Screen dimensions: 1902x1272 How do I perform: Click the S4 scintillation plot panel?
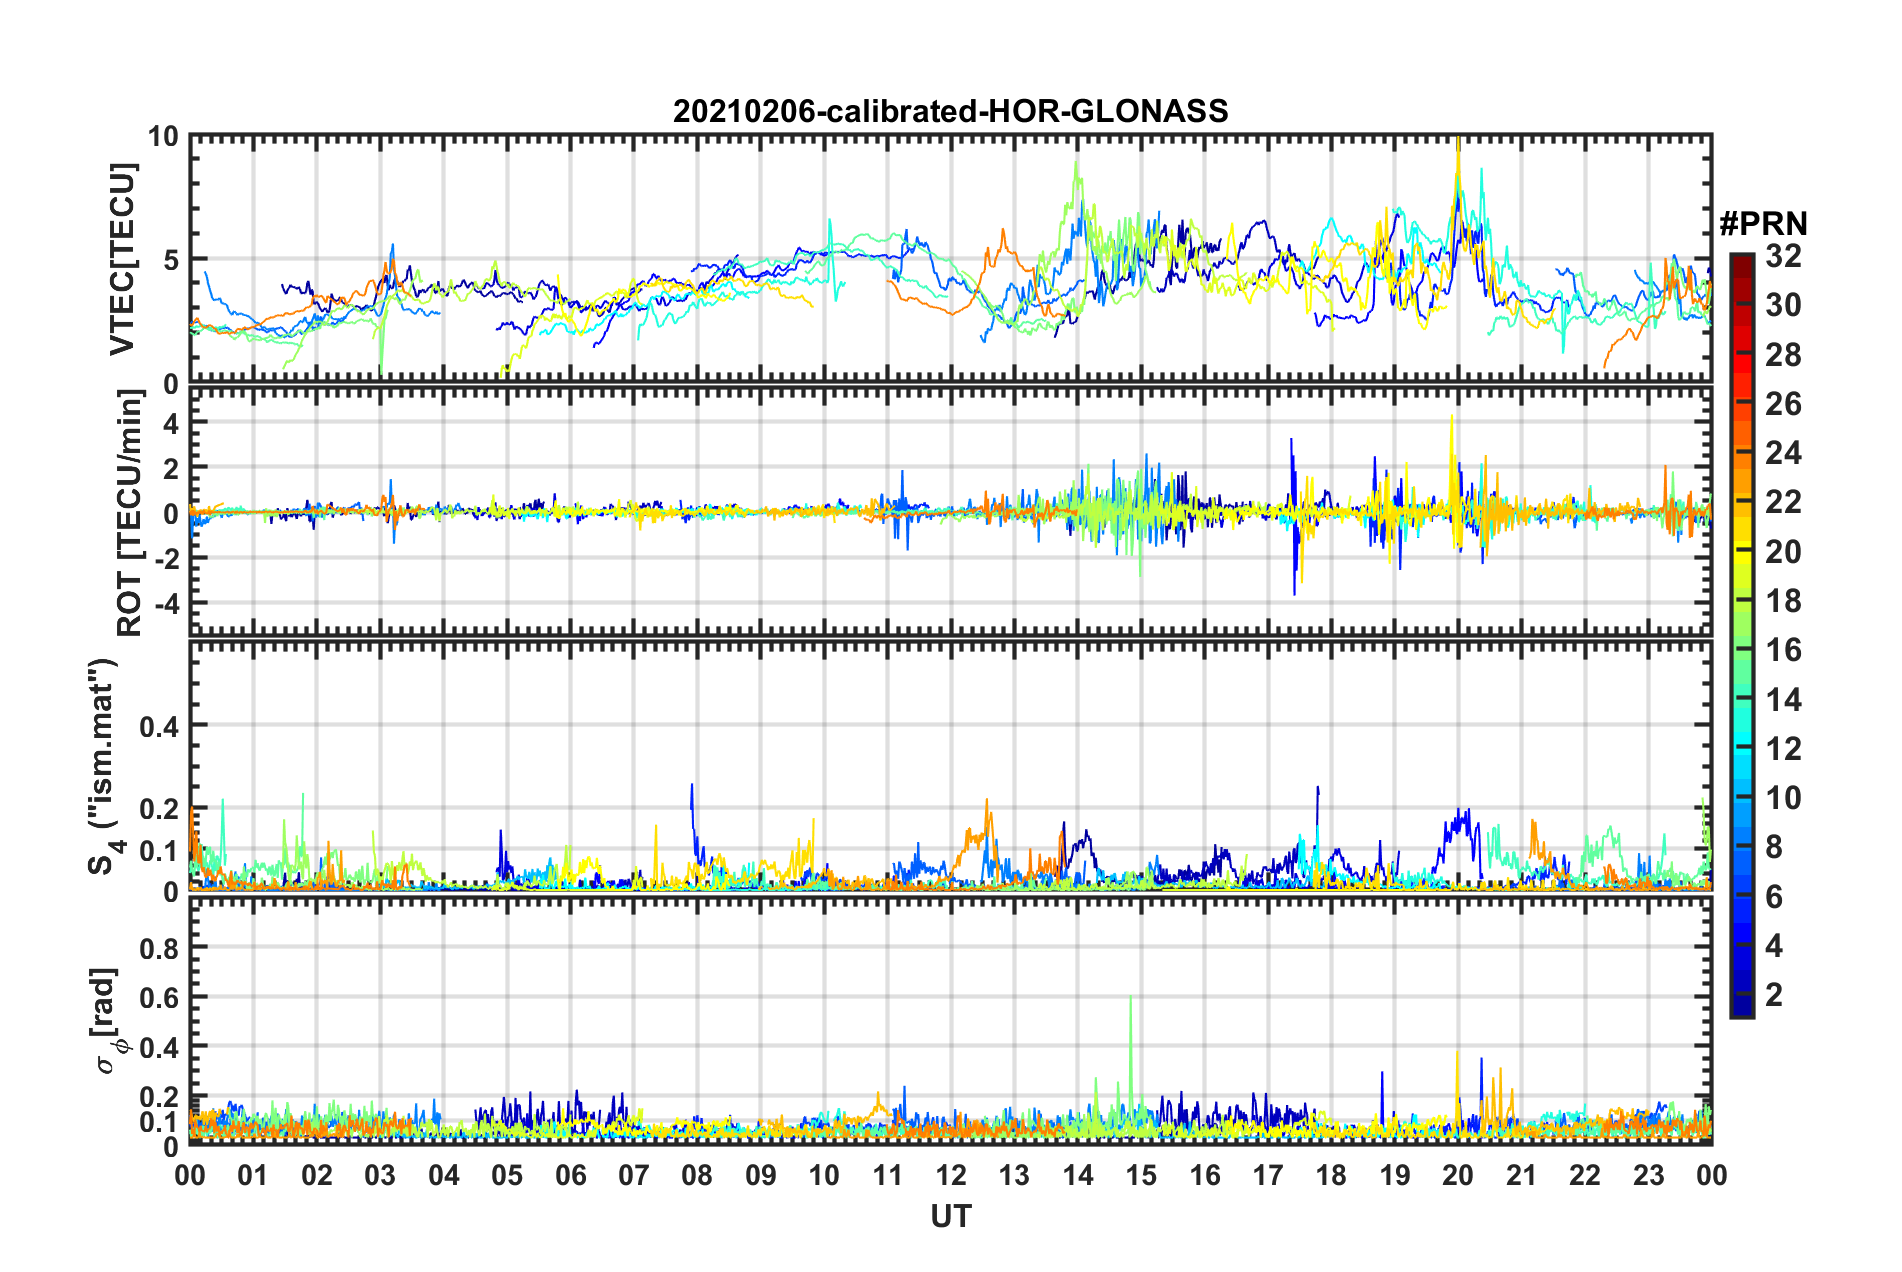[x=950, y=765]
